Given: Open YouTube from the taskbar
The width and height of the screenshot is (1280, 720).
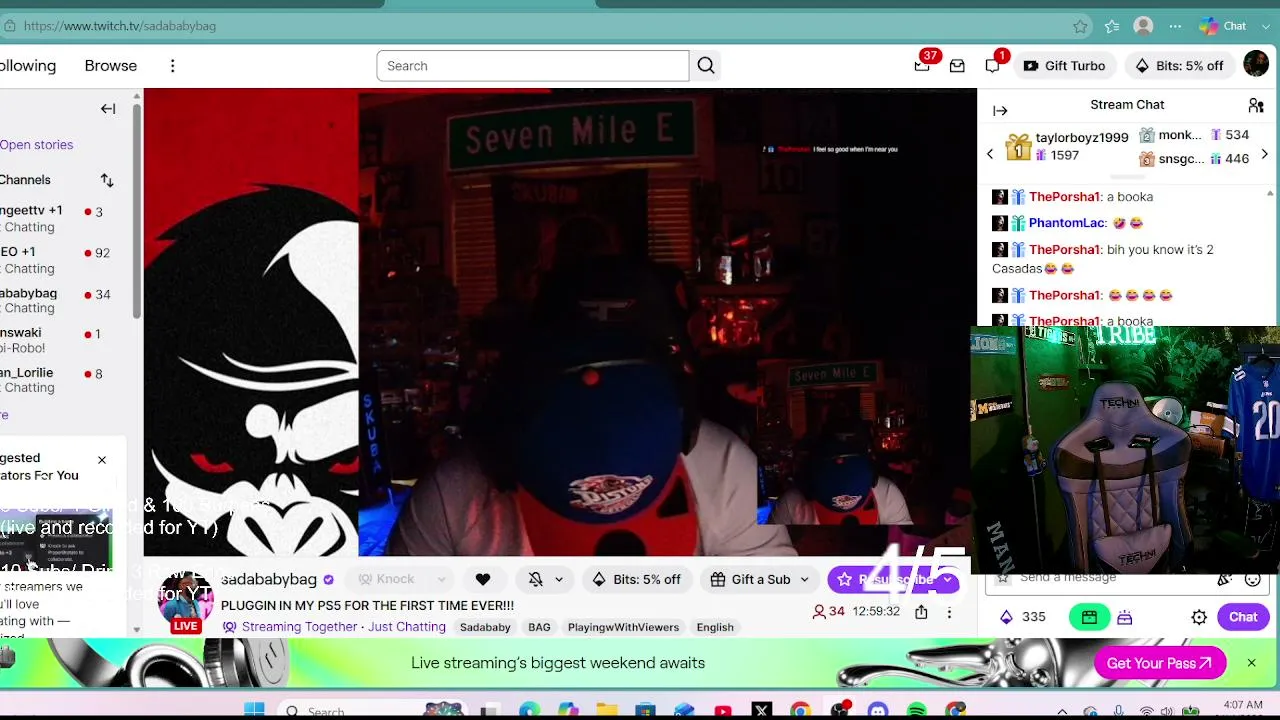Looking at the screenshot, I should click(723, 710).
